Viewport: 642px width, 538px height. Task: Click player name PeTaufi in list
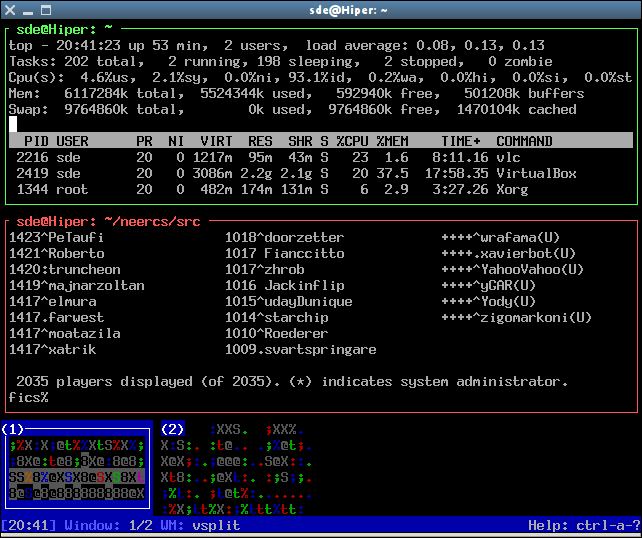(x=49, y=237)
